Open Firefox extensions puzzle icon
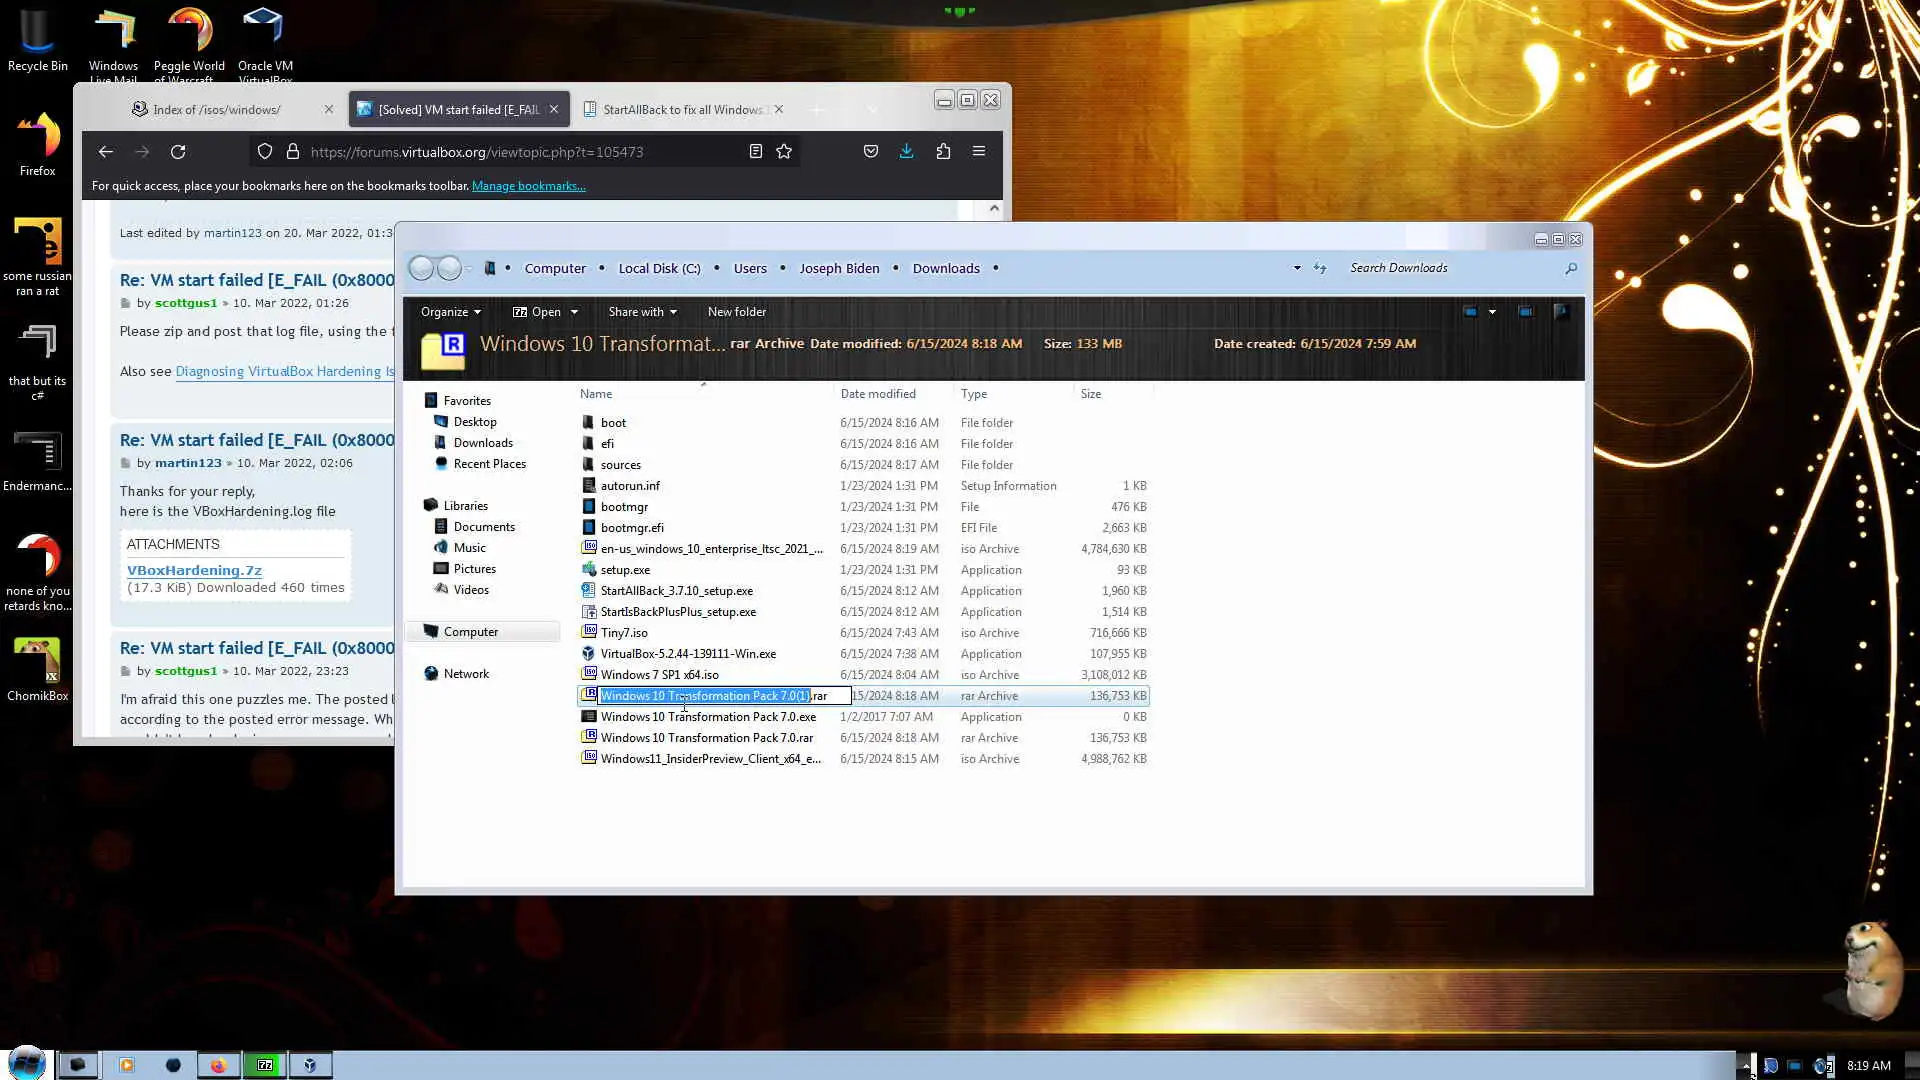The image size is (1920, 1080). [x=943, y=151]
